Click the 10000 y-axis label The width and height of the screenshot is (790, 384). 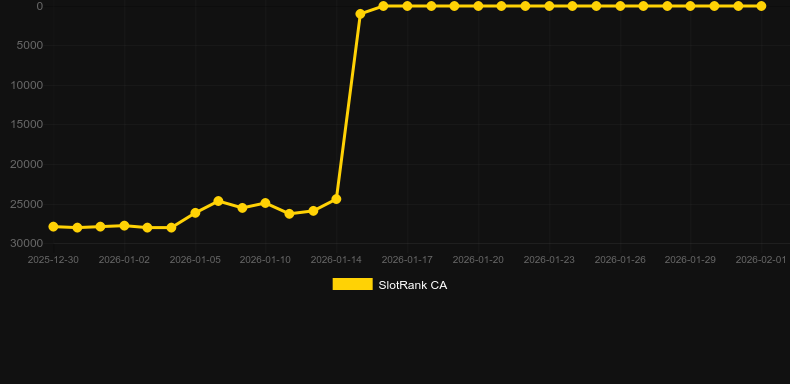click(x=27, y=85)
